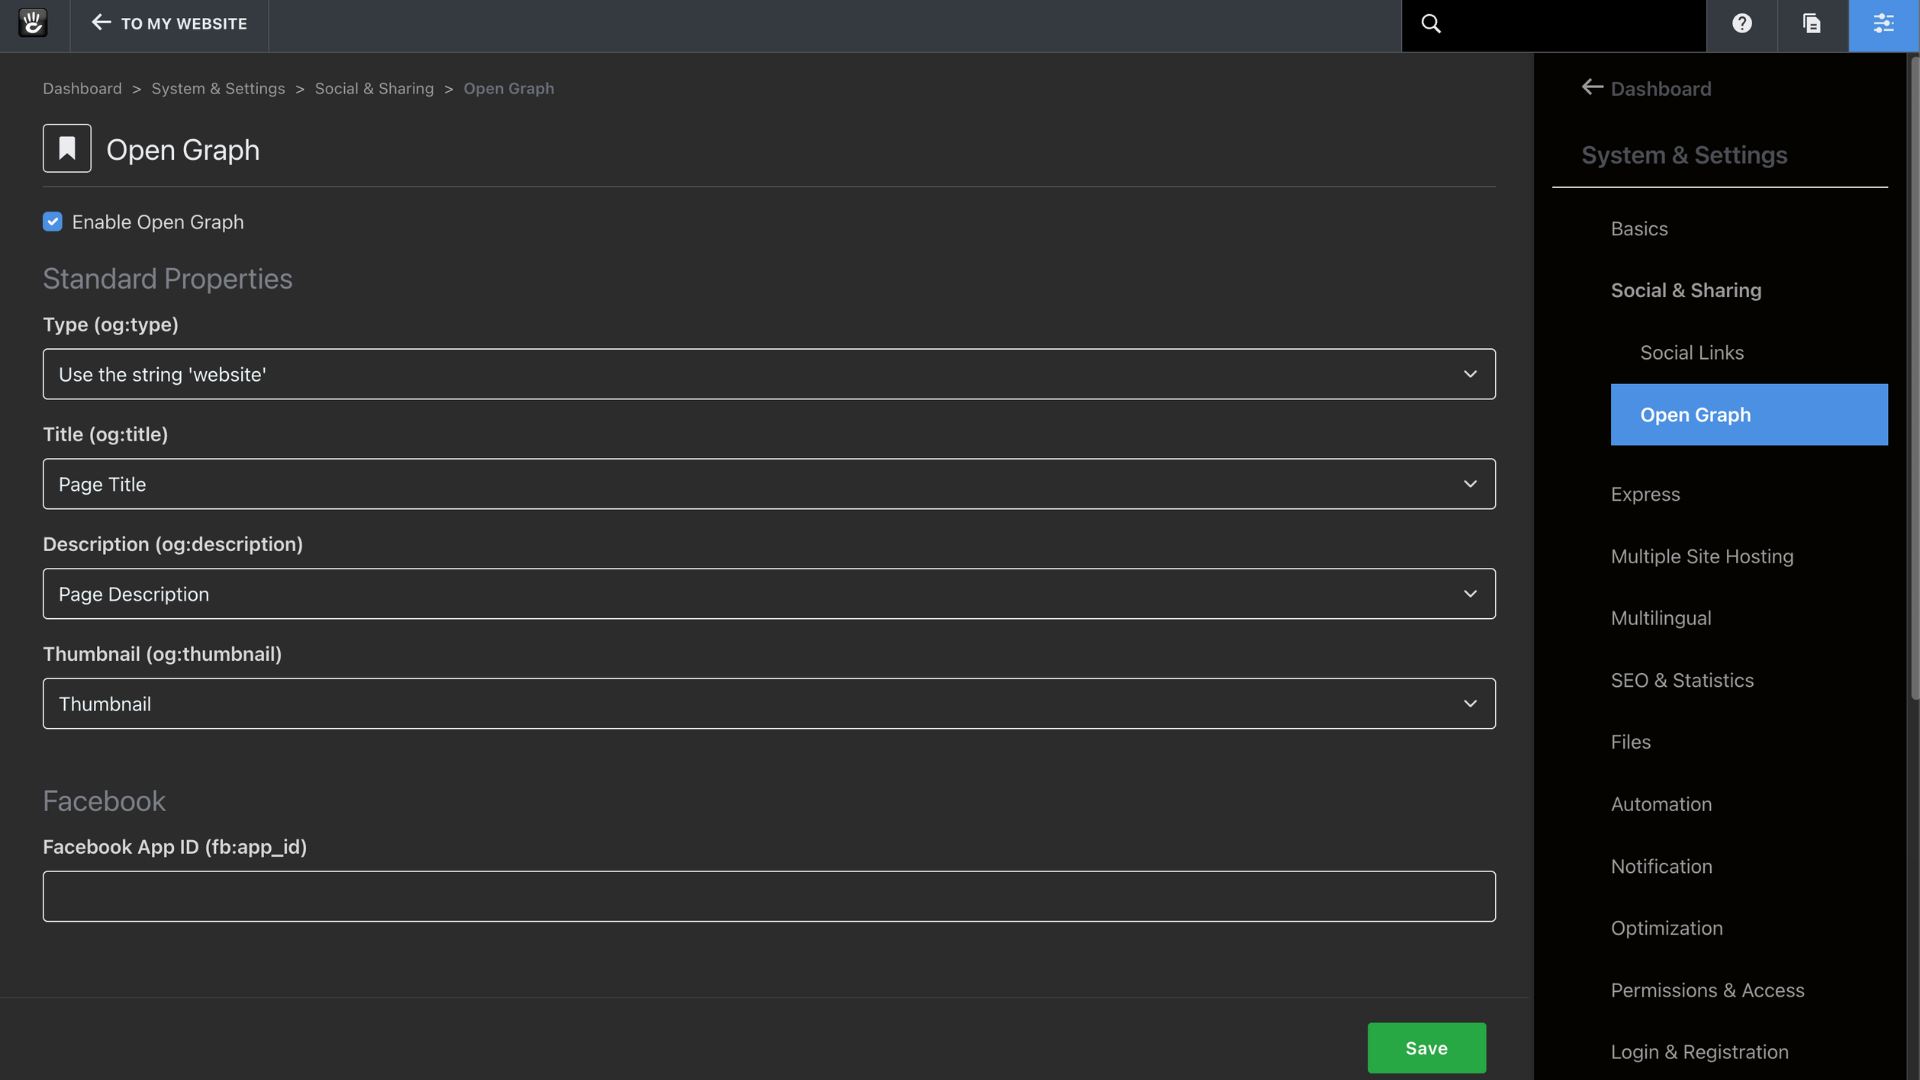Uncheck the Enable Open Graph checkbox
Image resolution: width=1920 pixels, height=1080 pixels.
[x=53, y=222]
